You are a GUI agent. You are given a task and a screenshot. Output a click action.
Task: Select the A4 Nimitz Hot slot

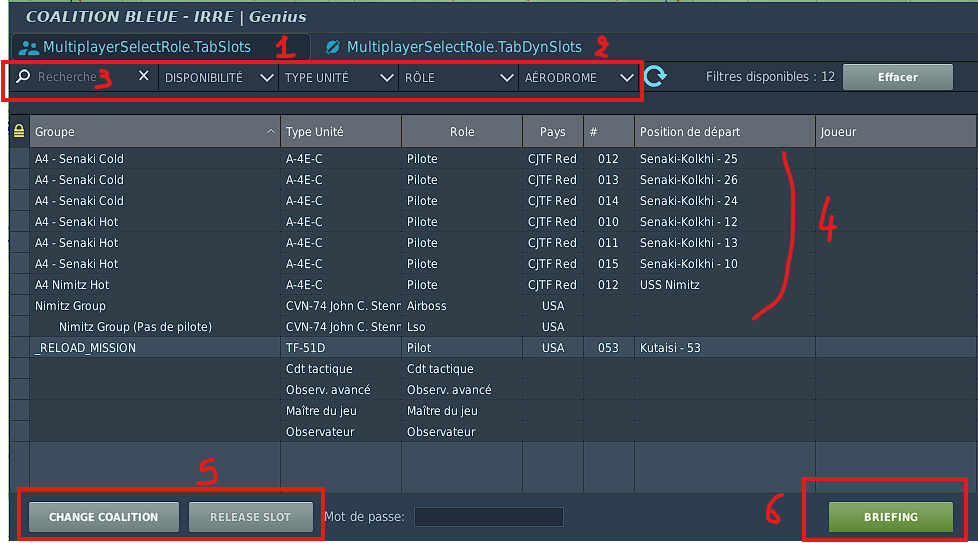pyautogui.click(x=493, y=284)
